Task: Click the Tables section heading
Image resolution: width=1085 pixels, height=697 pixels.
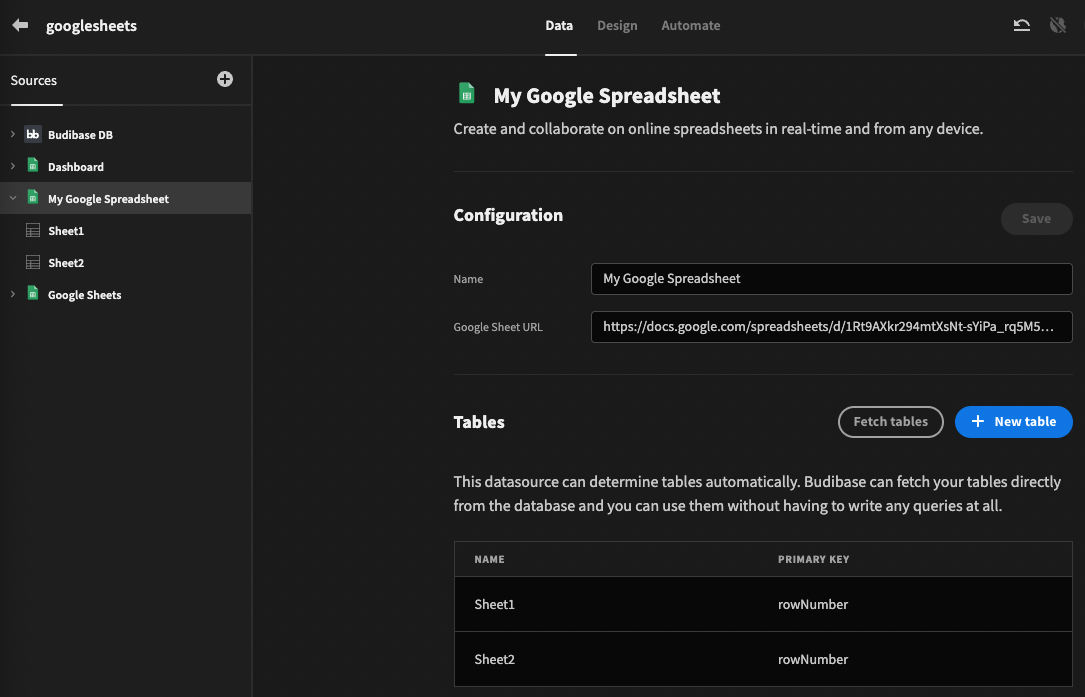Action: click(479, 422)
